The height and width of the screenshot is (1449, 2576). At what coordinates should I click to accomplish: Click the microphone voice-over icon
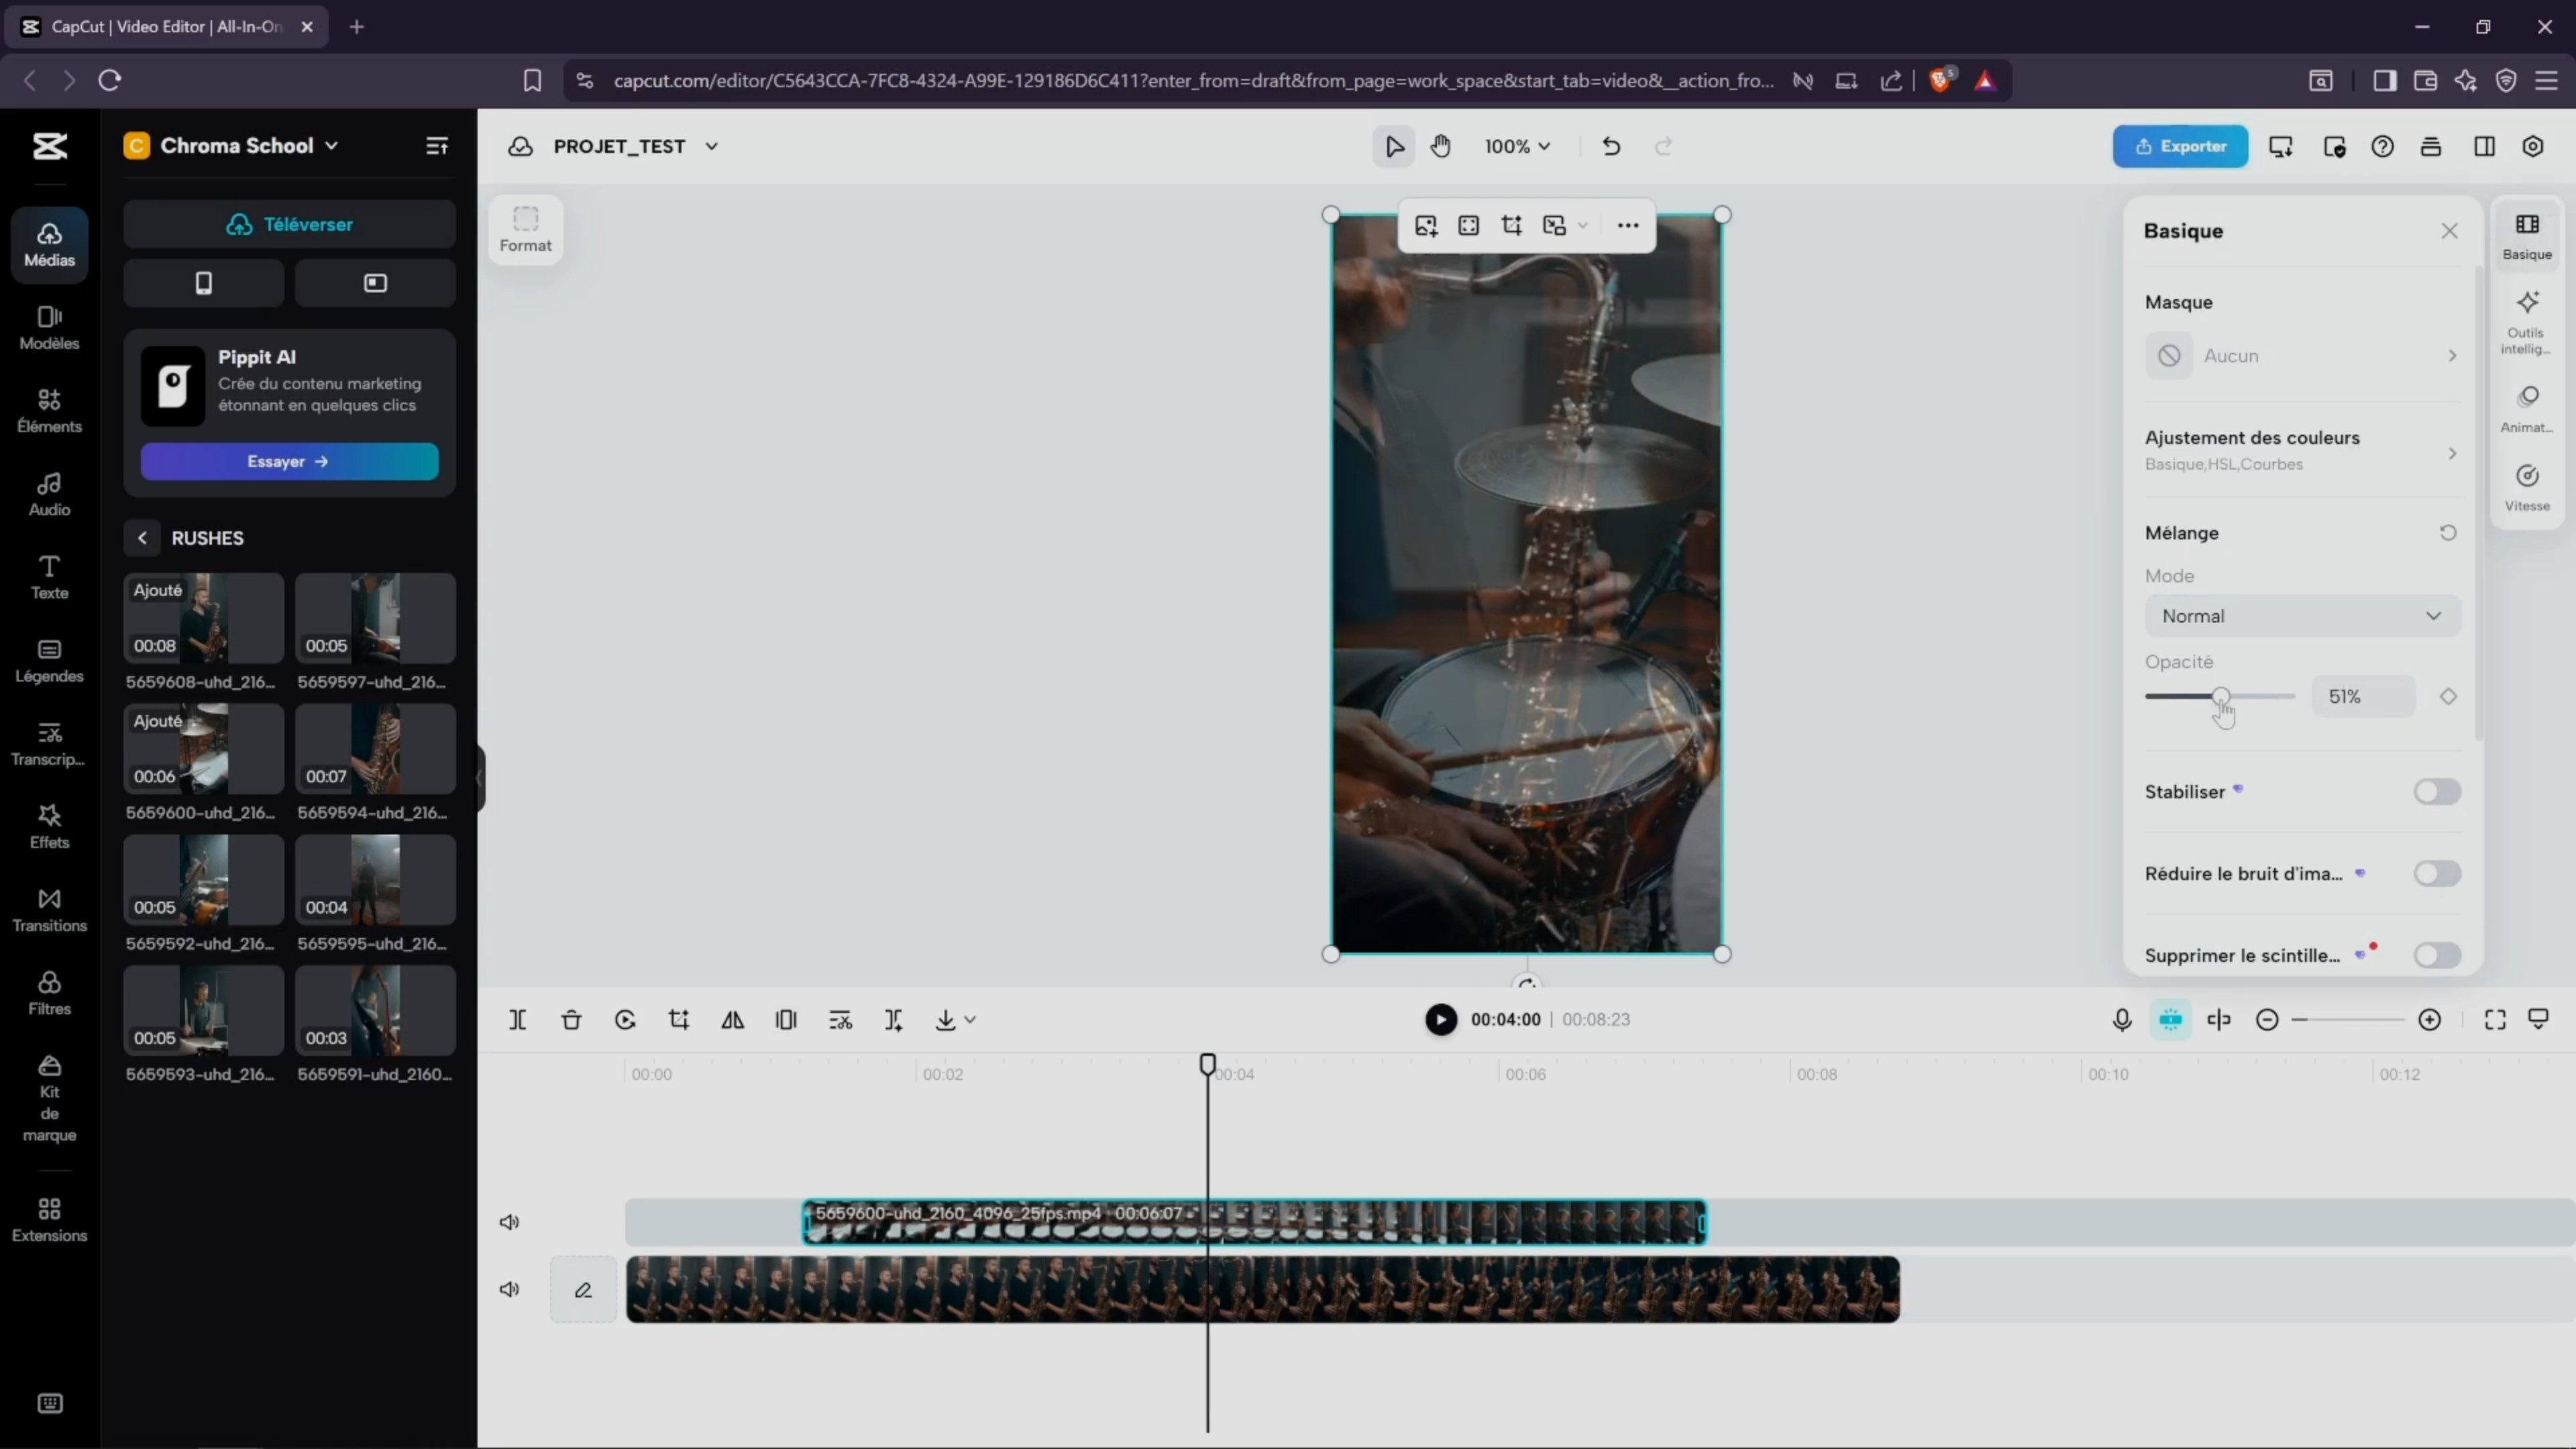pos(2122,1019)
